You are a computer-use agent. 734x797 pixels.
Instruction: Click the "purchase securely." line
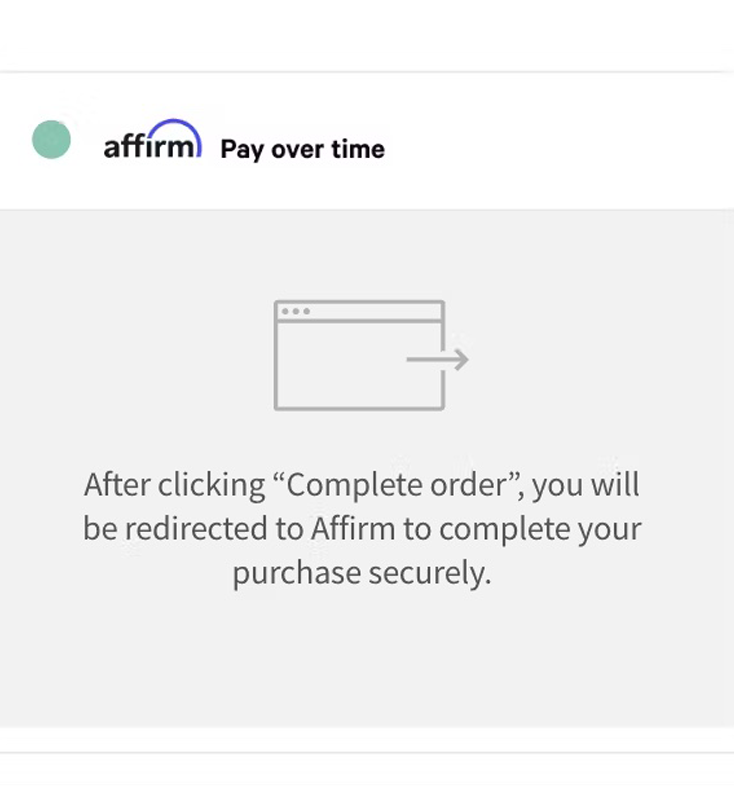click(x=362, y=573)
